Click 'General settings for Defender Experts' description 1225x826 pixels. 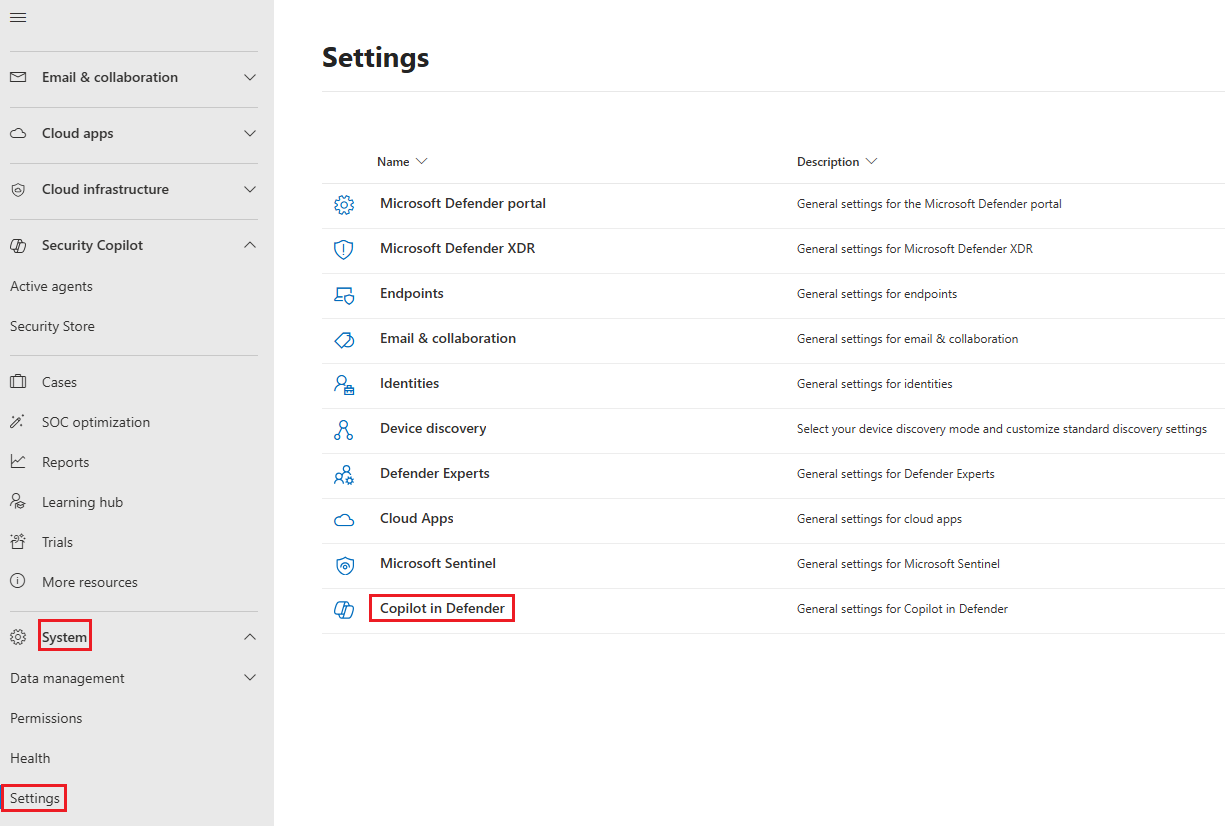[896, 473]
